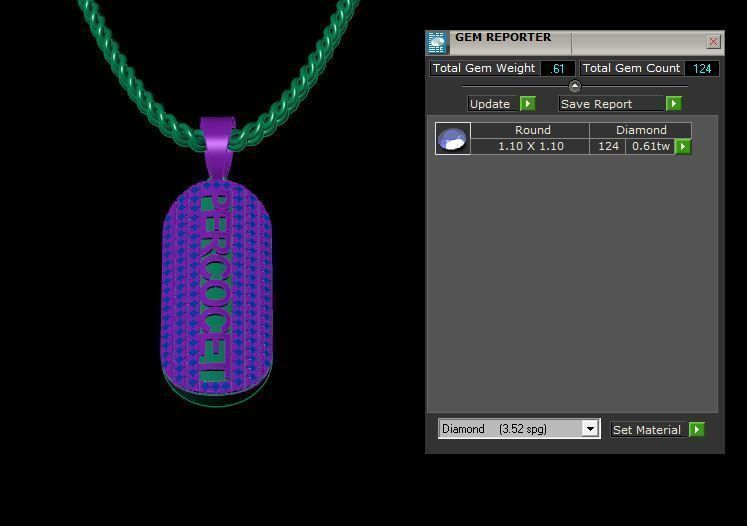Close the Gem Reporter panel

pos(713,42)
